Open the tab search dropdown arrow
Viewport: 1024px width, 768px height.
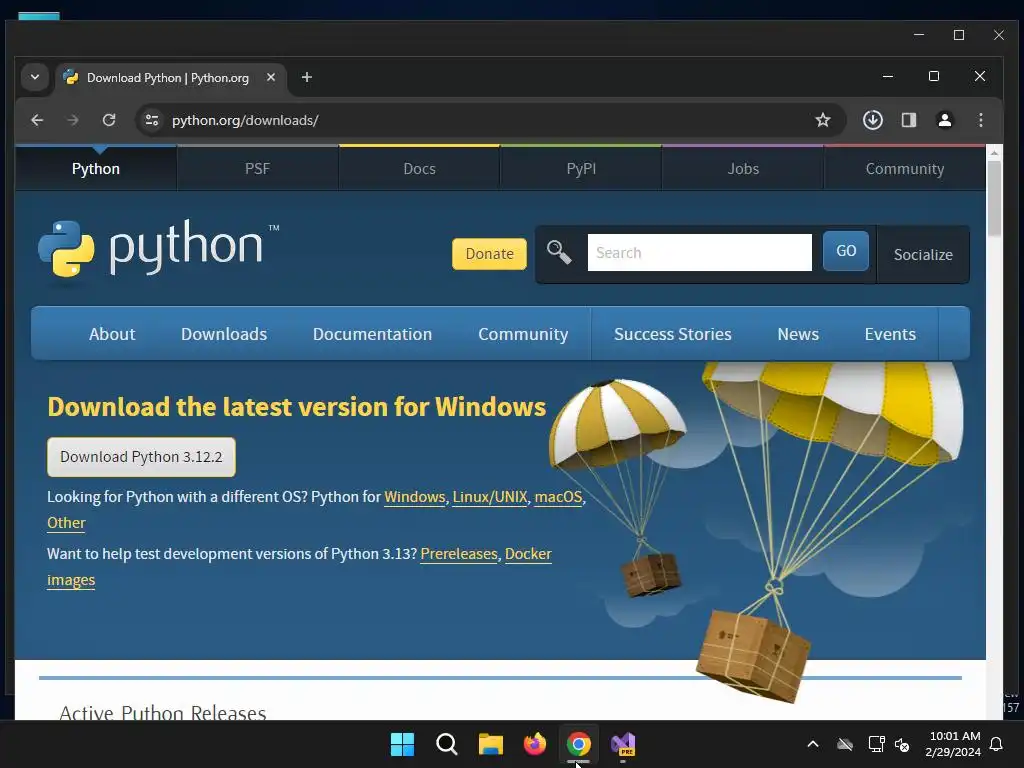[x=35, y=77]
